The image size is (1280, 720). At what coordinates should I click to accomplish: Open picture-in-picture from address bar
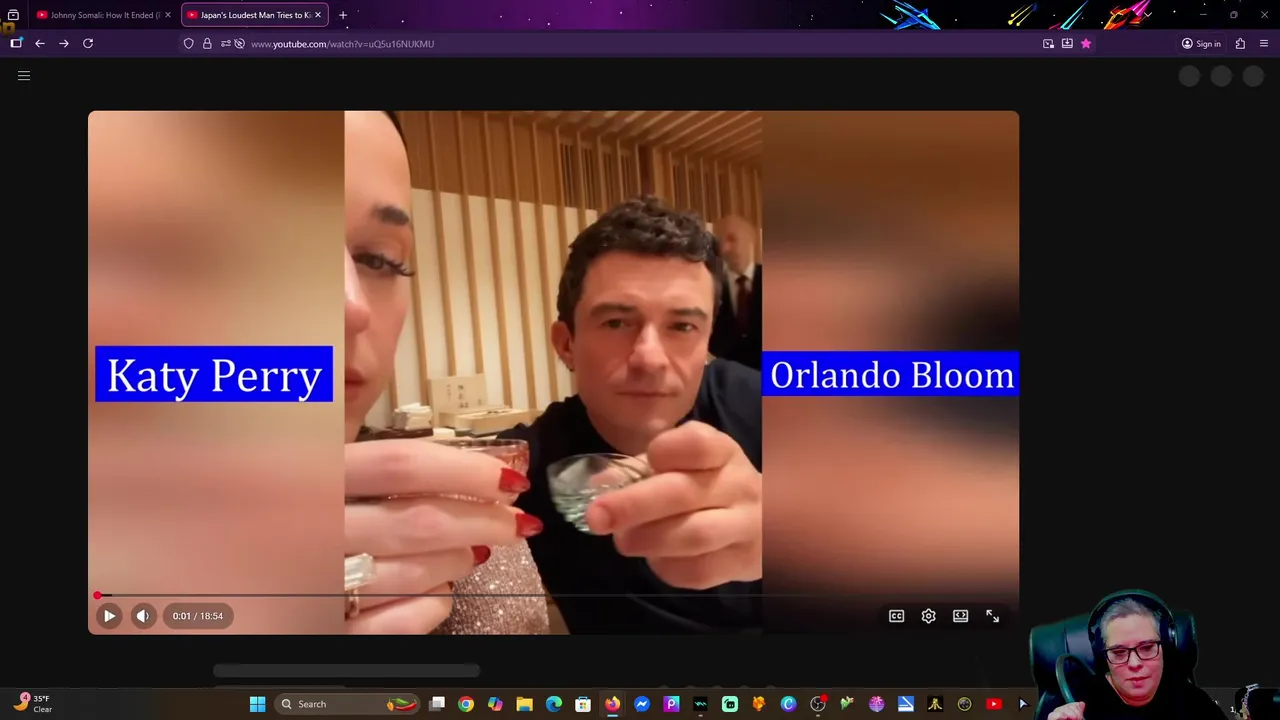pyautogui.click(x=1048, y=44)
